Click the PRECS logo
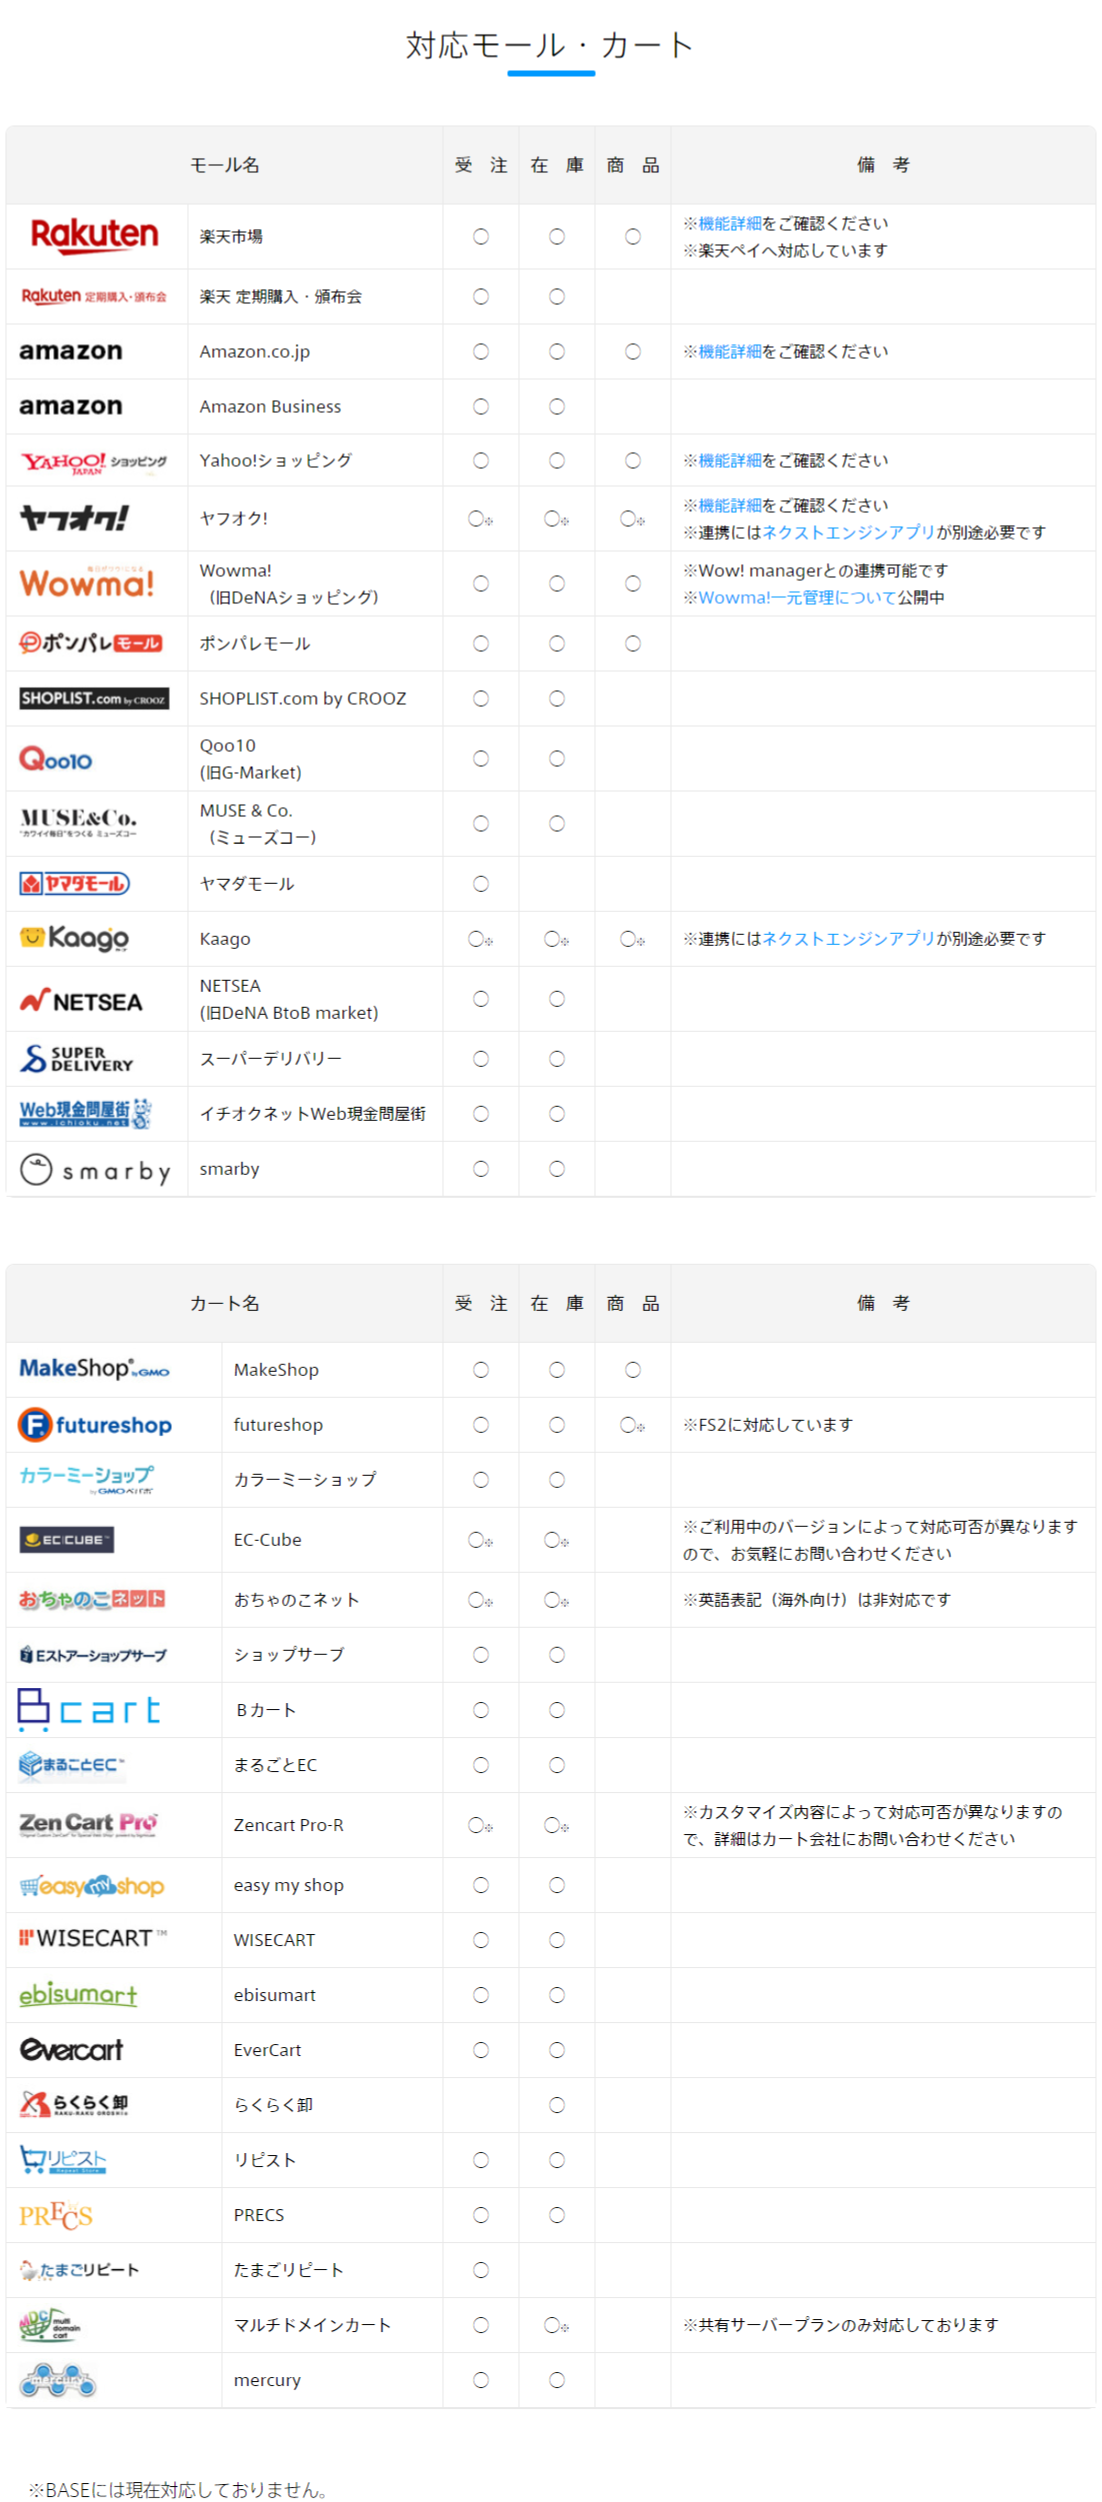This screenshot has height=2502, width=1102. (x=56, y=2215)
